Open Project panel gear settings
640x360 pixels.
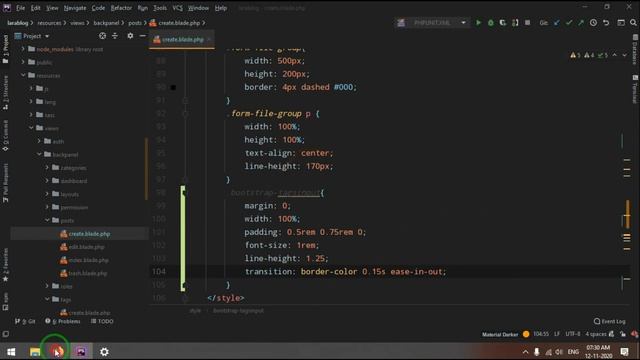click(x=130, y=36)
